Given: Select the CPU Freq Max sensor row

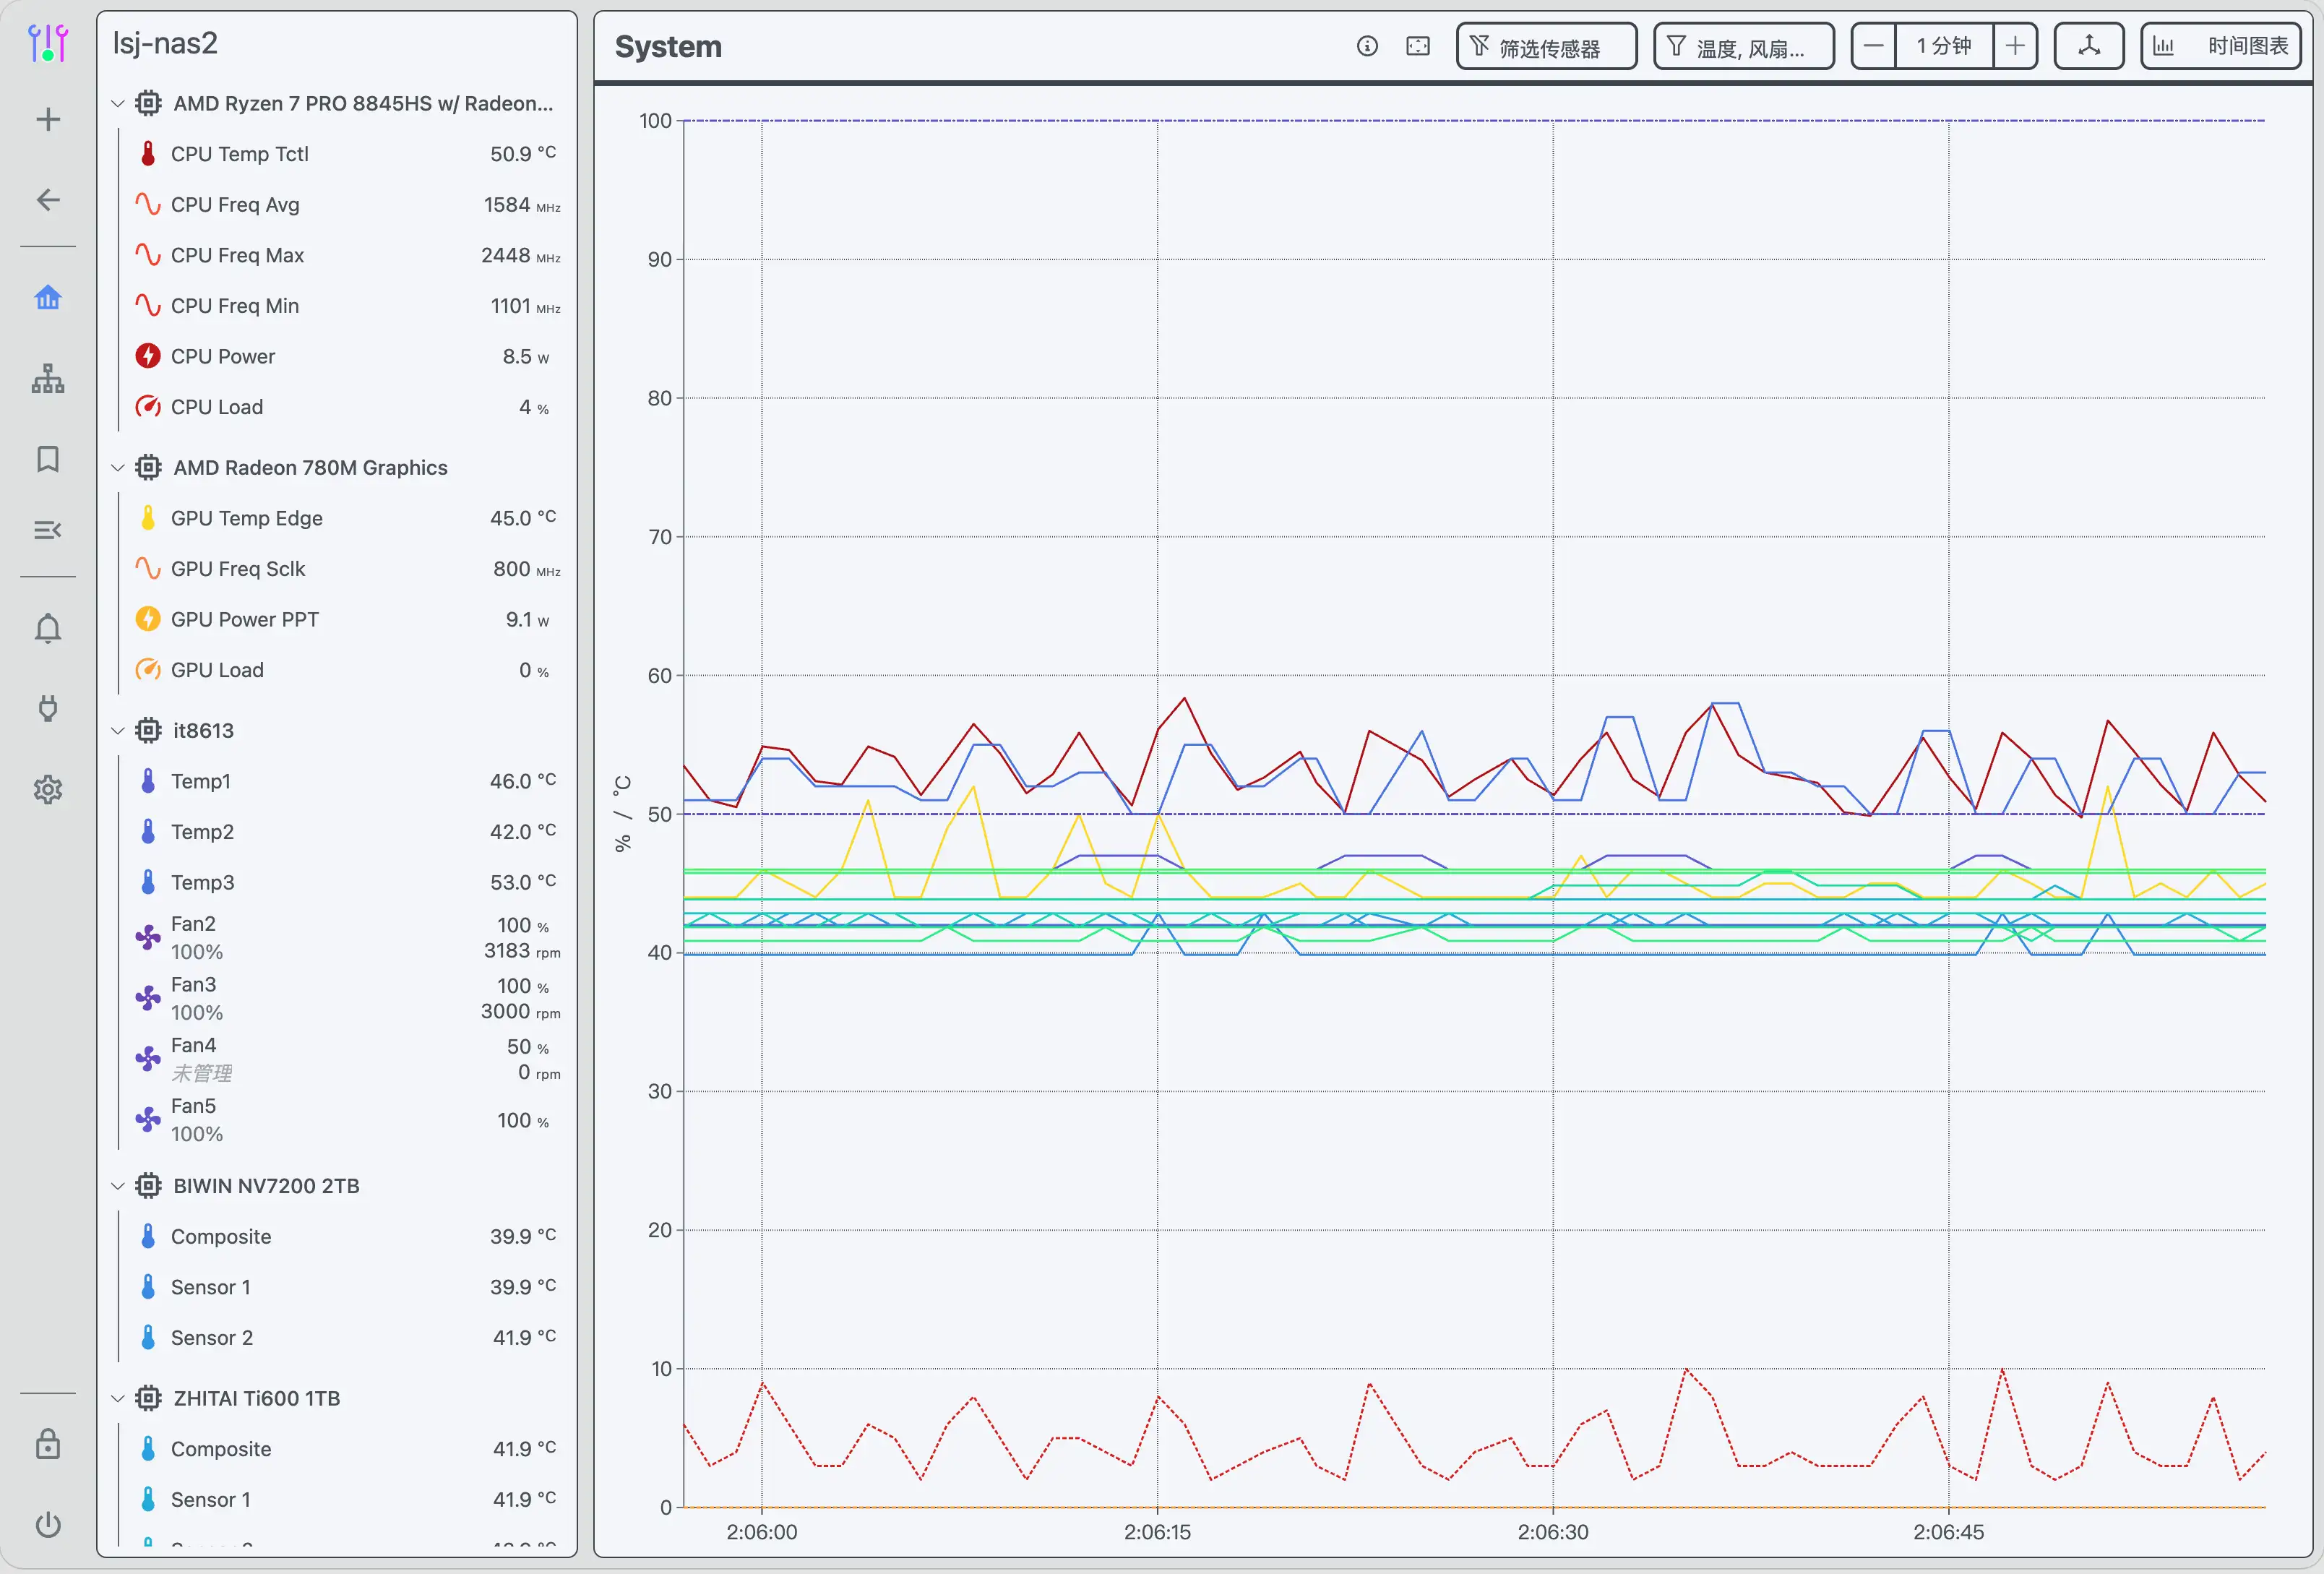Looking at the screenshot, I should (347, 255).
